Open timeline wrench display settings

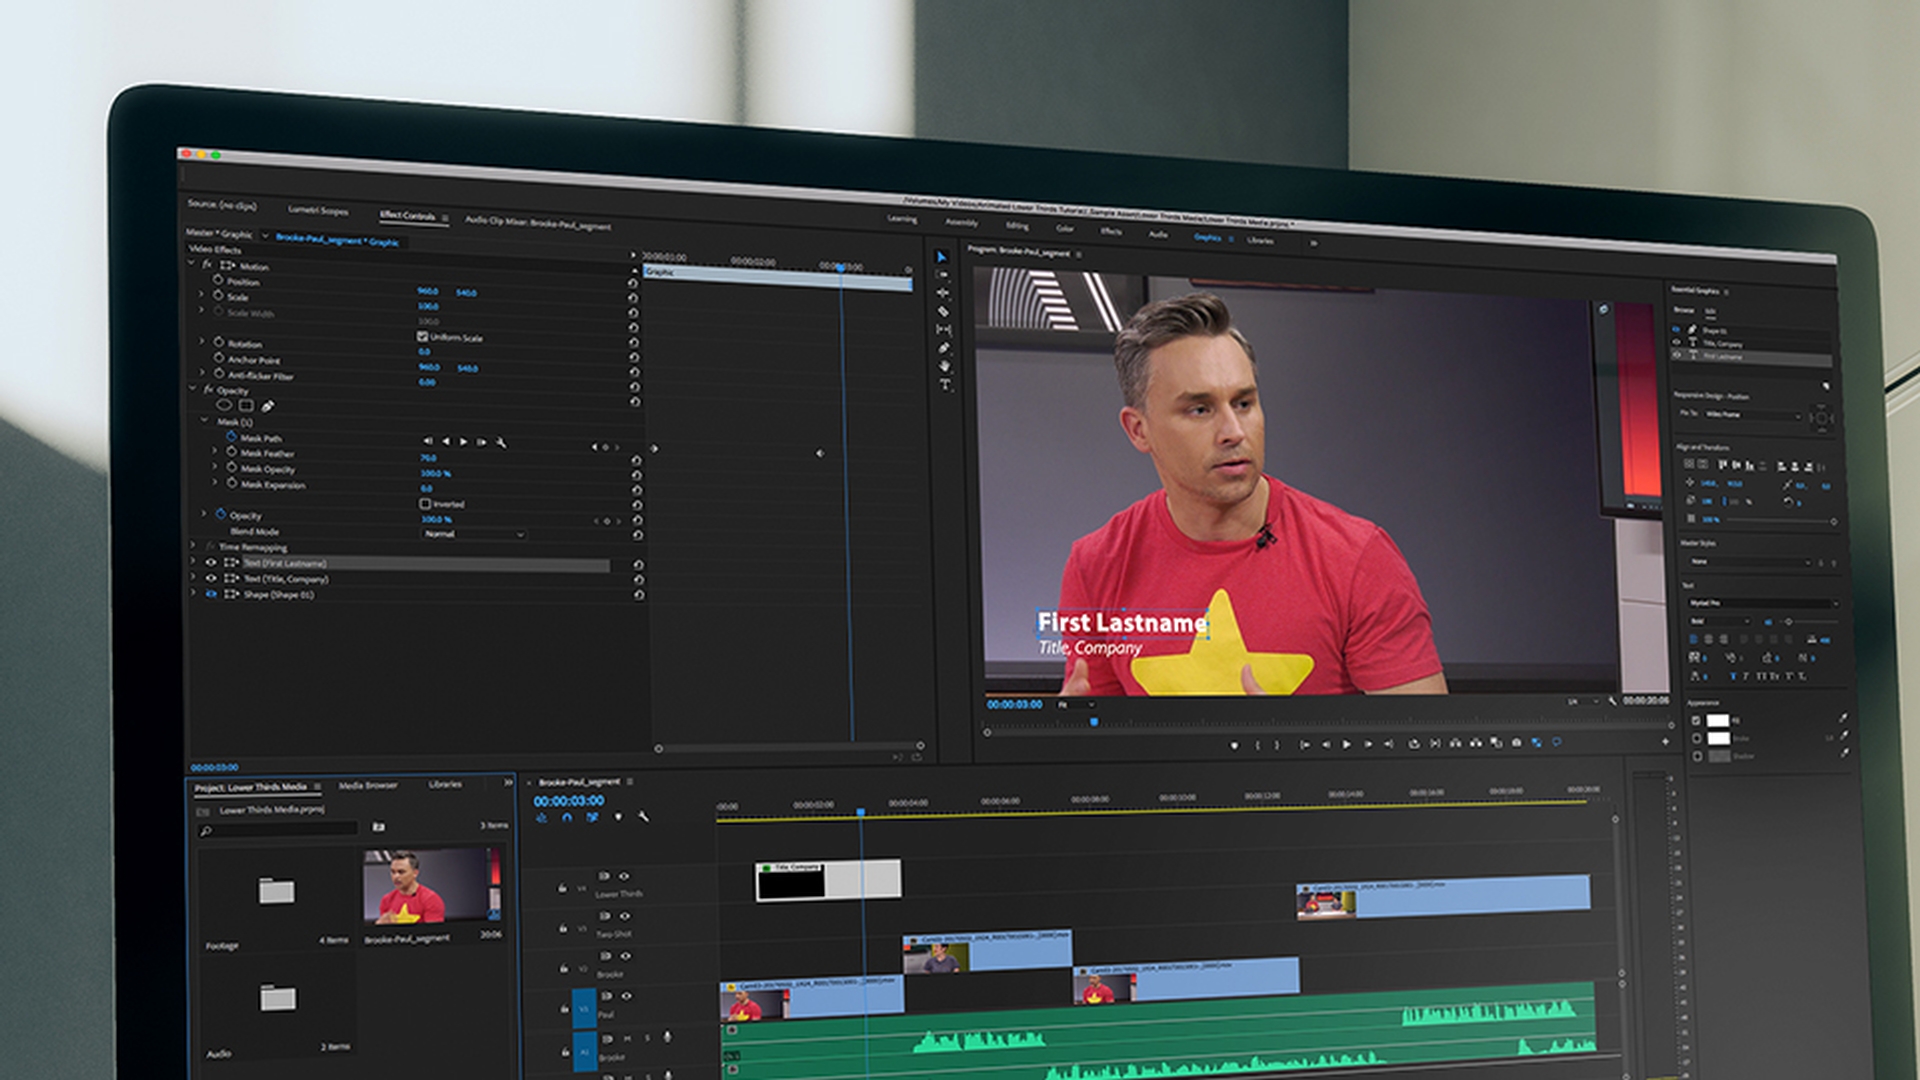pyautogui.click(x=643, y=818)
